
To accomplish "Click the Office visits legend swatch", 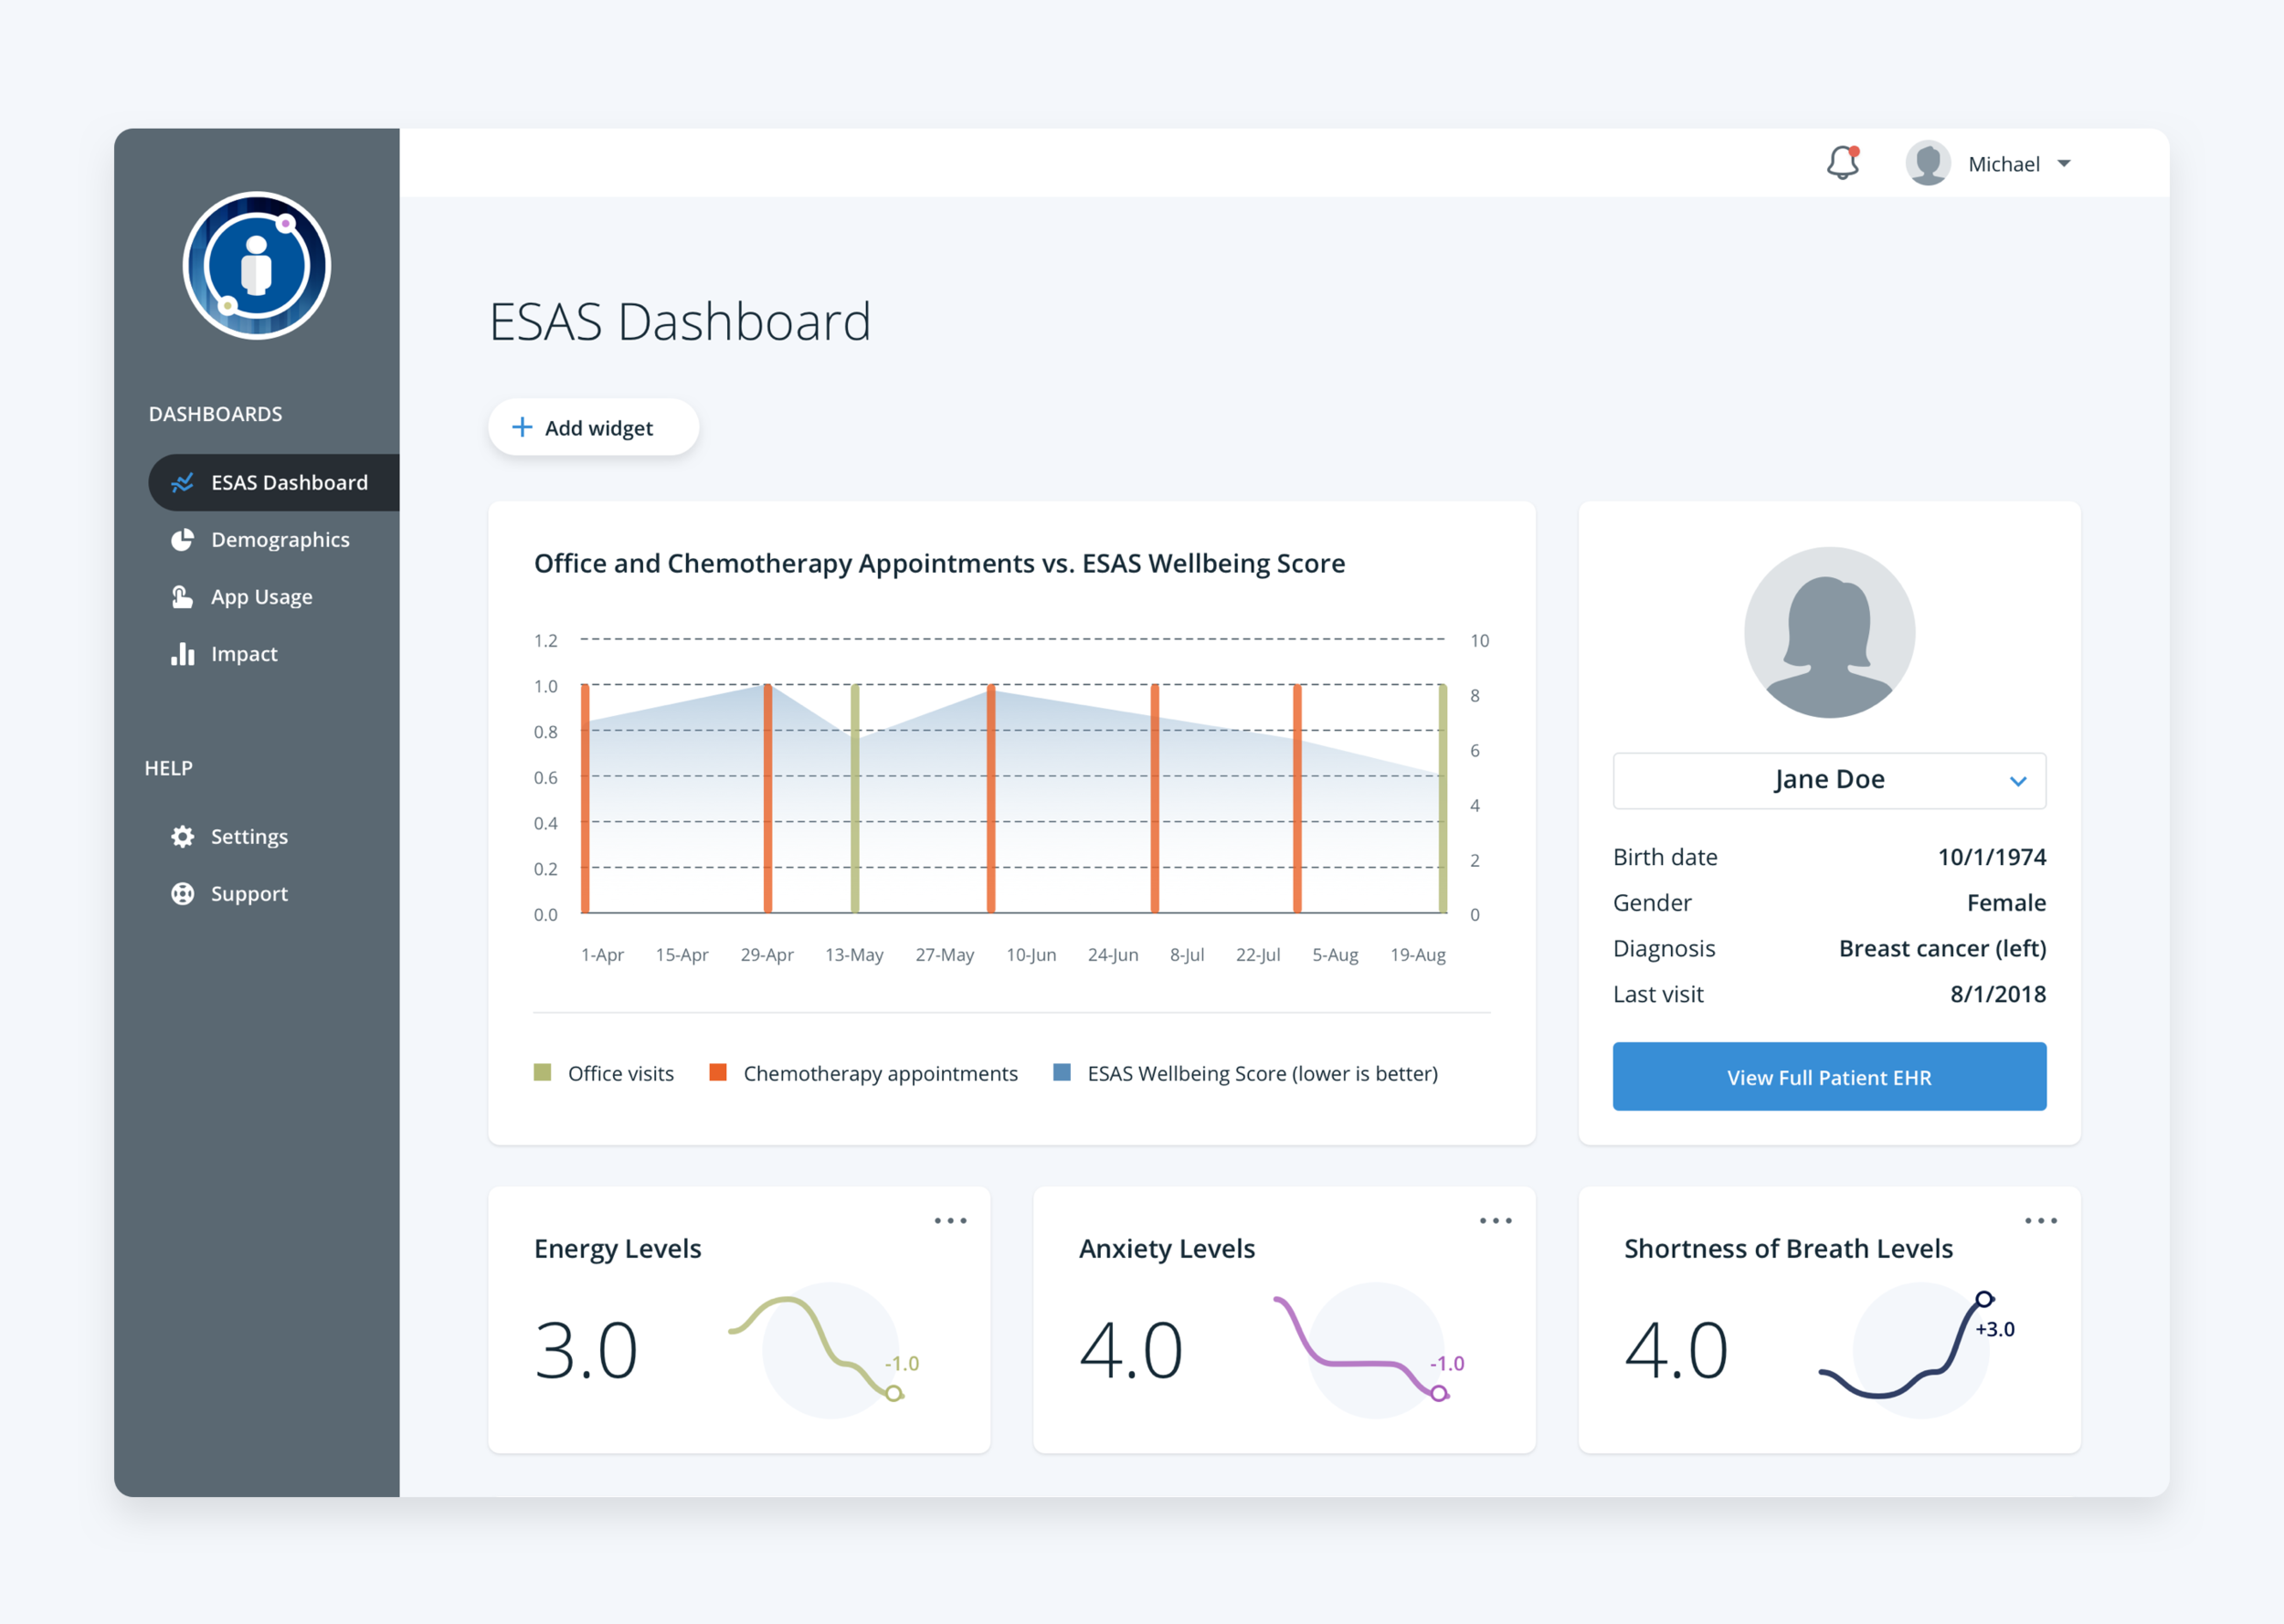I will 542,1072.
